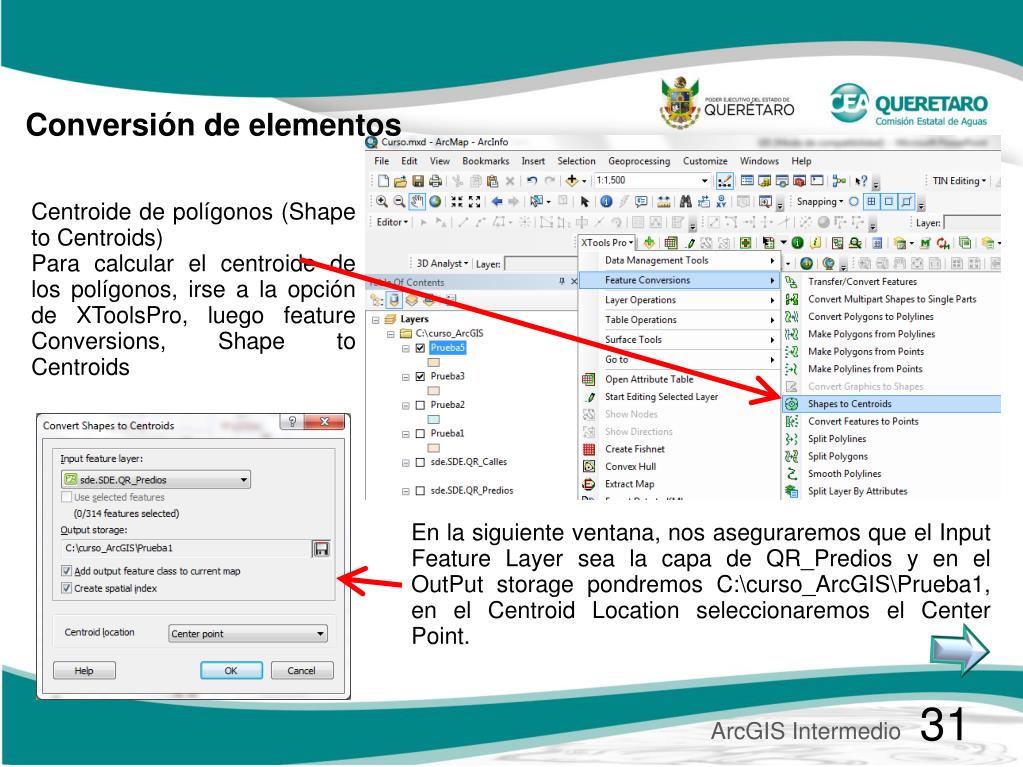Click the next slide arrow button
The height and width of the screenshot is (767, 1023).
point(960,650)
